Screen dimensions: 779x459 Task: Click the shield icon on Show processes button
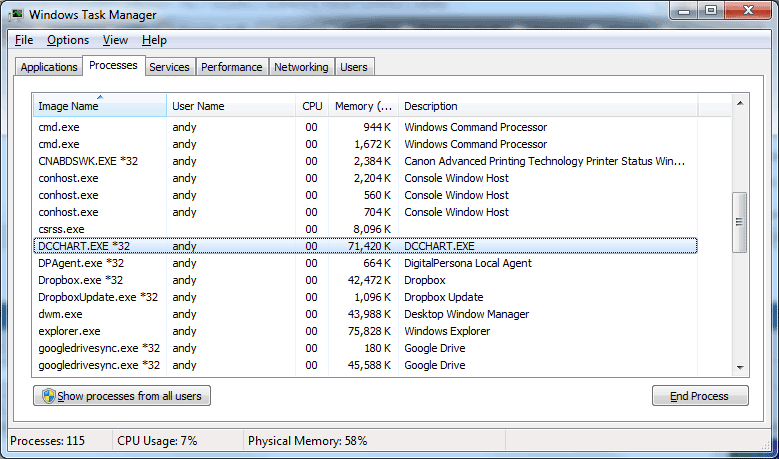[x=47, y=396]
